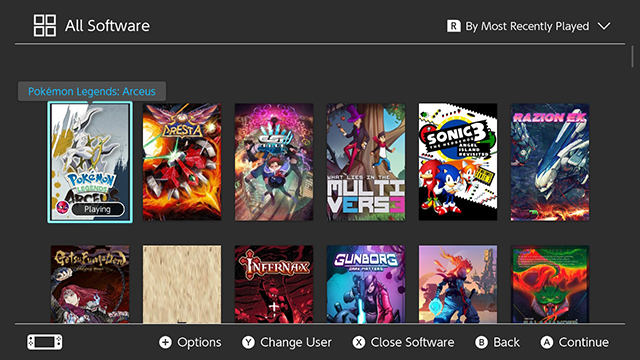Click the B button icon
640x360 pixels.
point(482,342)
